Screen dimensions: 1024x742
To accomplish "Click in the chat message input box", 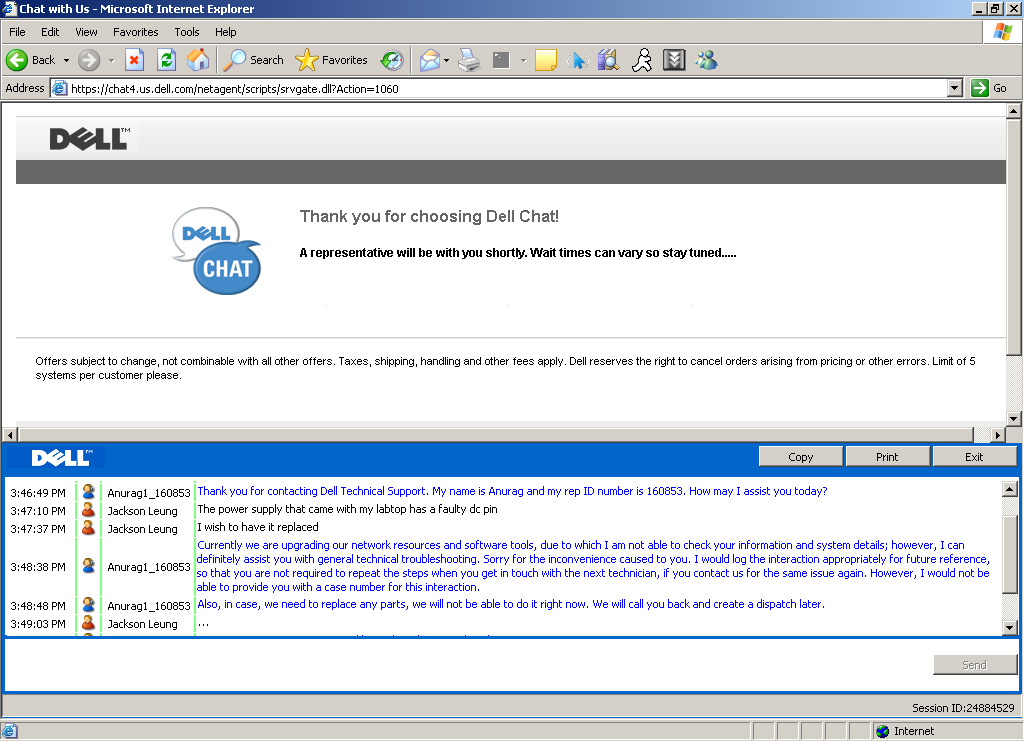I will (x=468, y=664).
